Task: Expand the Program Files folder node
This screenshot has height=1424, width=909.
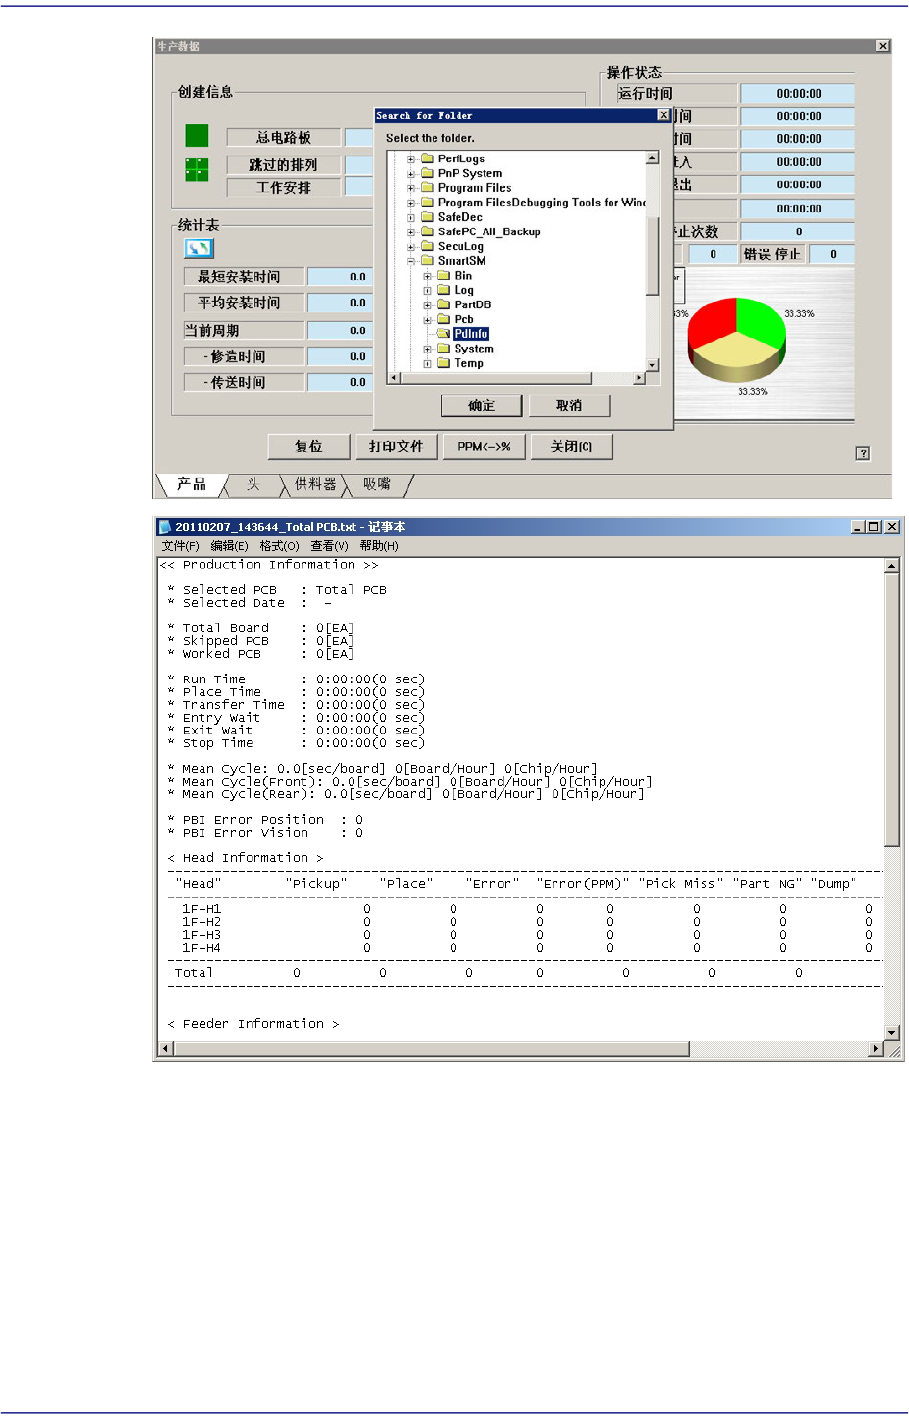Action: 411,188
